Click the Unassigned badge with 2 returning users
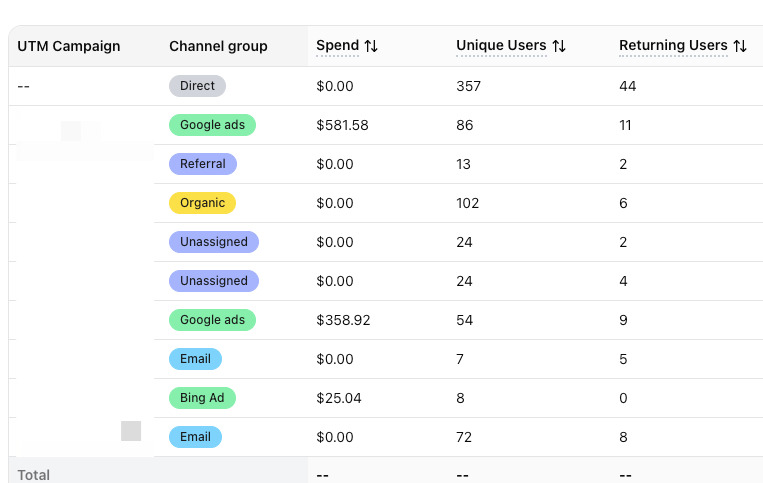 214,242
